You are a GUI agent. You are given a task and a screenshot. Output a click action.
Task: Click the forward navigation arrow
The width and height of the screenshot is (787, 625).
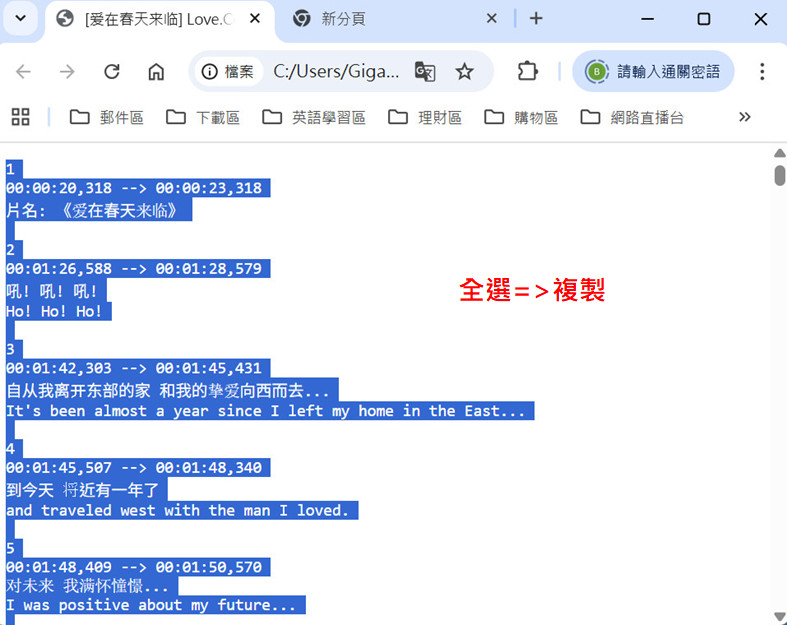[x=67, y=72]
